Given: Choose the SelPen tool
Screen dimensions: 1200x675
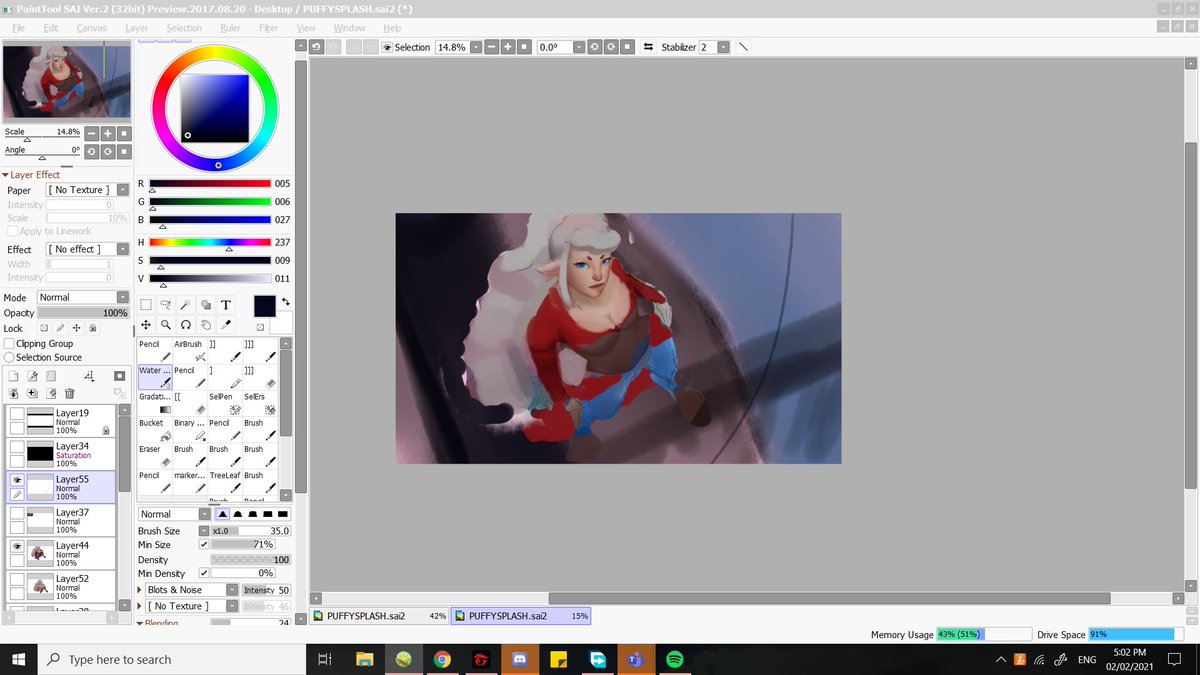Looking at the screenshot, I should point(225,403).
